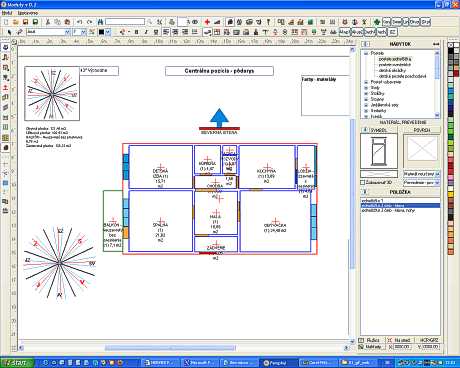Expand the Stoličky tree node

click(366, 94)
